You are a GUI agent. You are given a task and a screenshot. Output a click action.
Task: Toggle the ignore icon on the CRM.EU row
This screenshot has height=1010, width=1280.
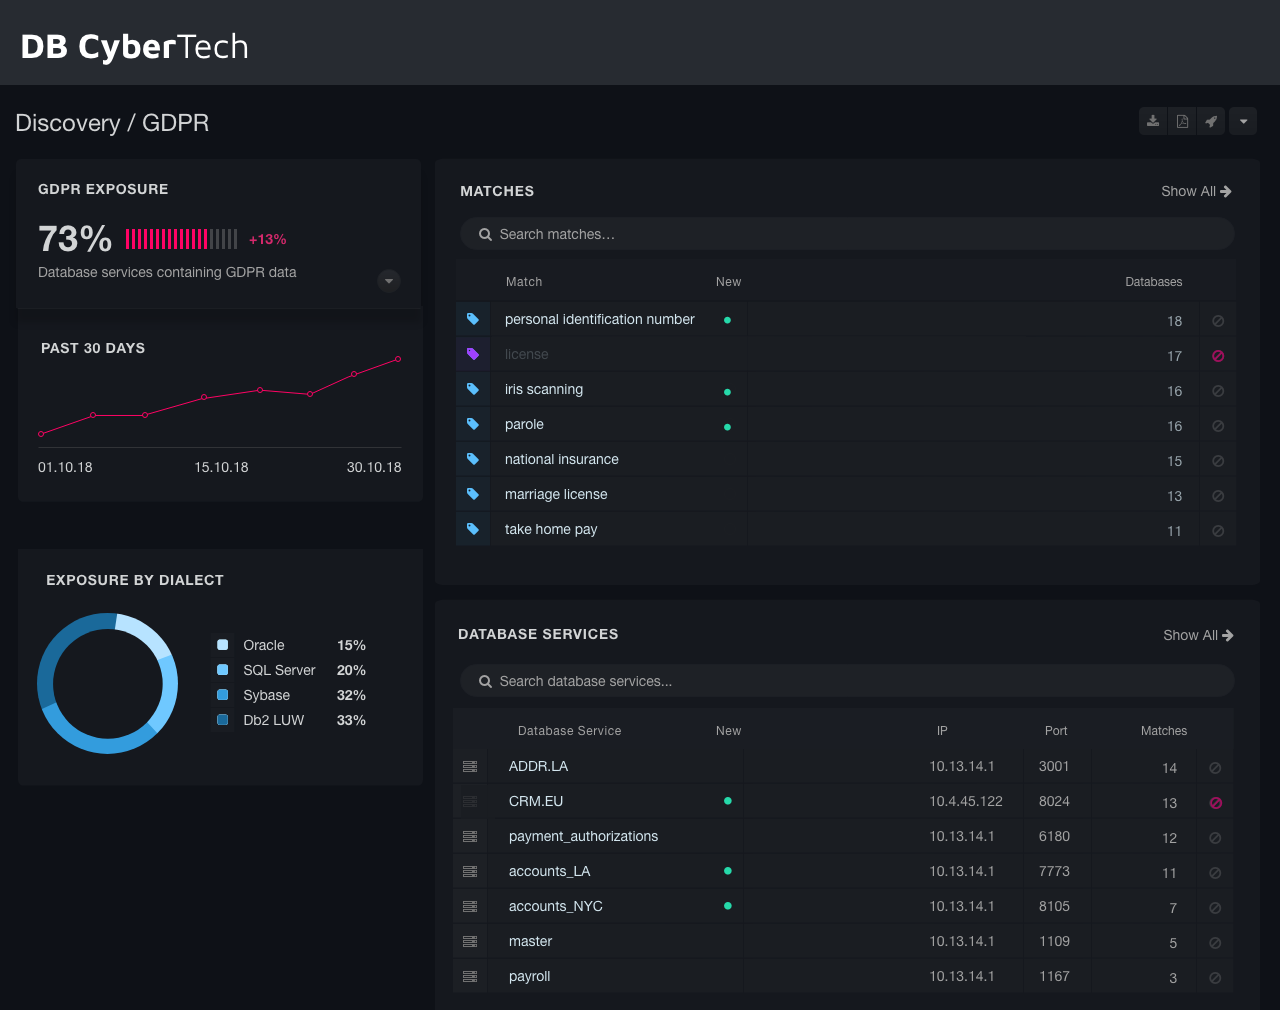1216,803
